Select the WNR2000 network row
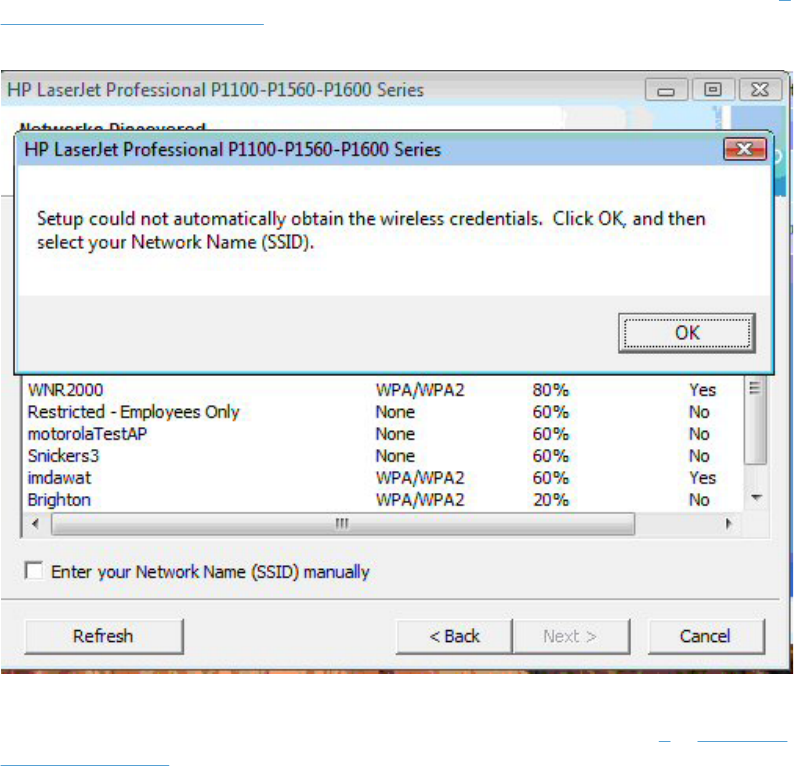Viewport: 794px width, 766px height. 382,390
